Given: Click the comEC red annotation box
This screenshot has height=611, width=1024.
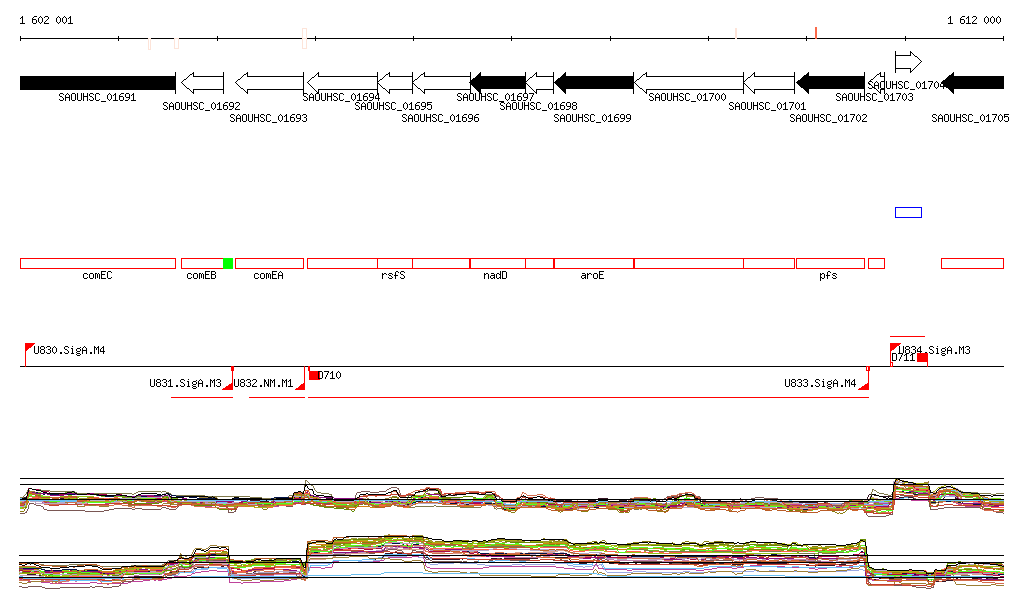Looking at the screenshot, I should [97, 263].
